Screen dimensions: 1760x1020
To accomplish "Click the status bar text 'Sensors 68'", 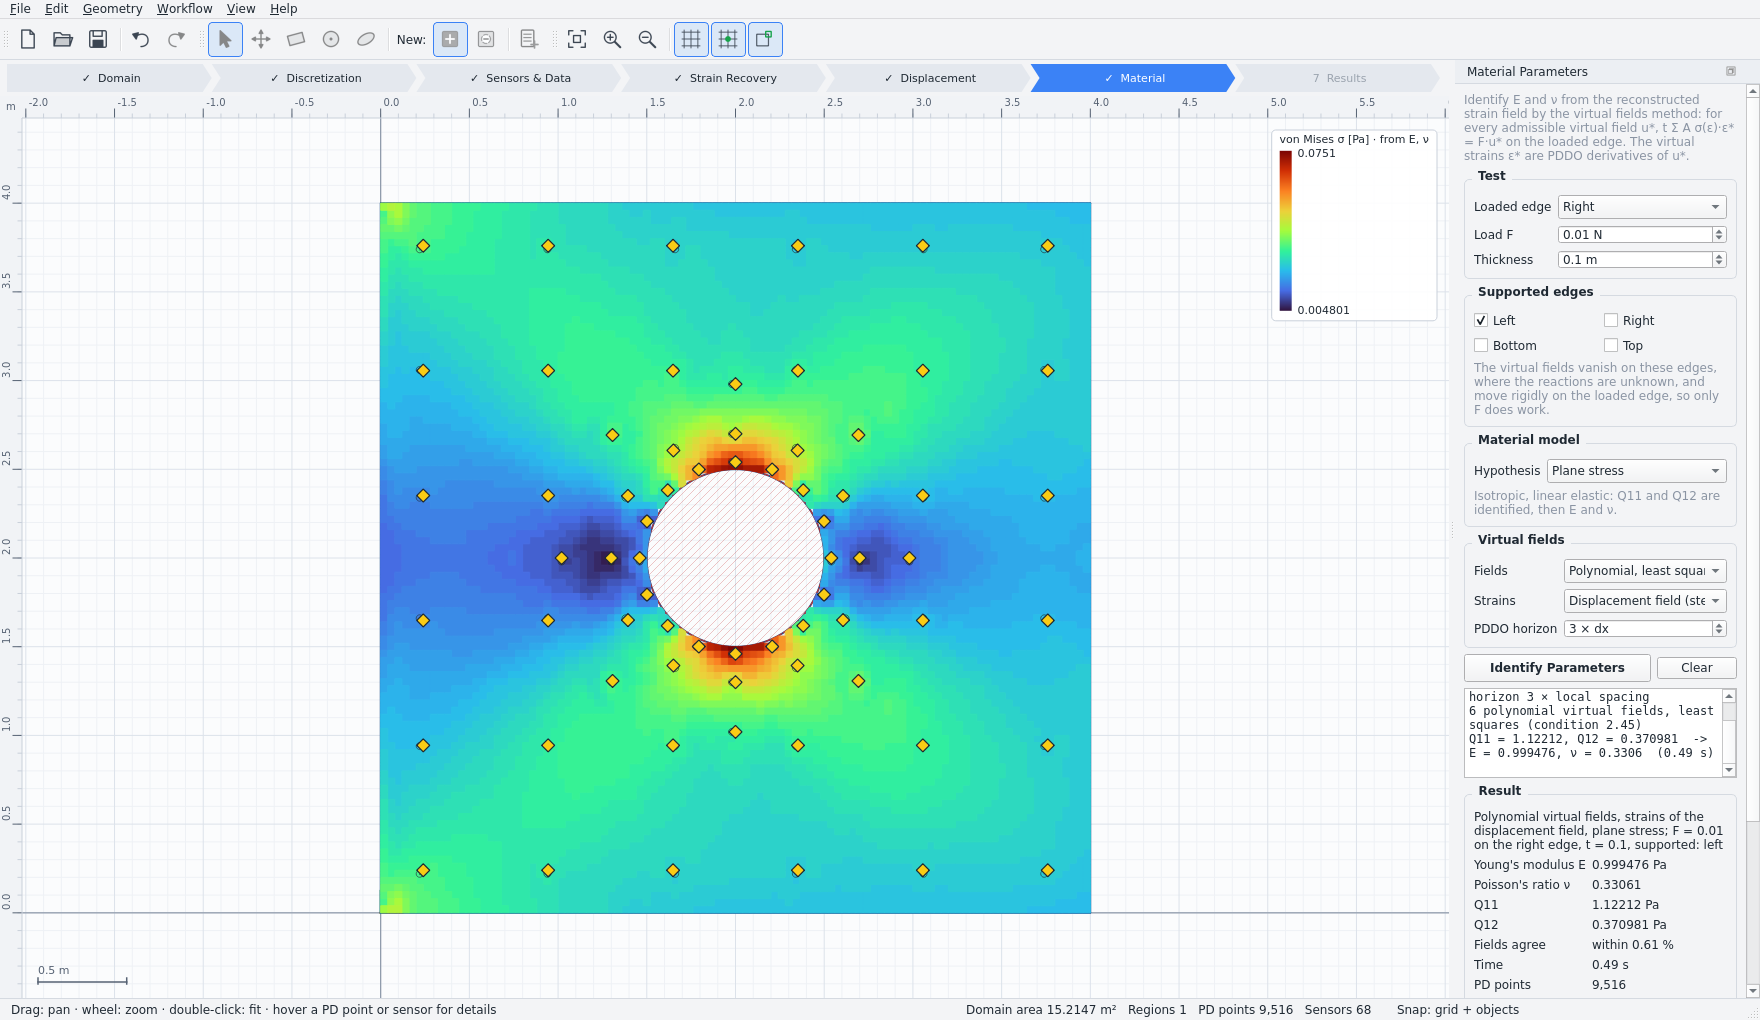I will (x=1337, y=1010).
